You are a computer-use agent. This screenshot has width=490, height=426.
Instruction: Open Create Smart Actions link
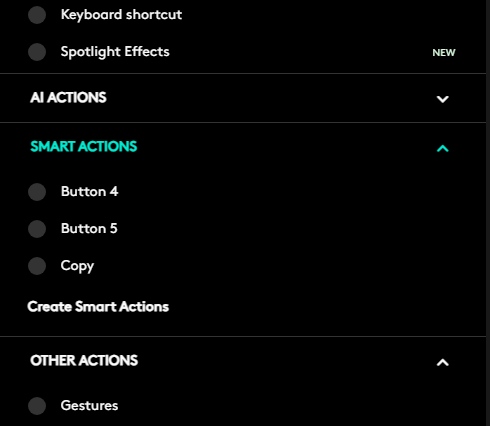pos(98,307)
